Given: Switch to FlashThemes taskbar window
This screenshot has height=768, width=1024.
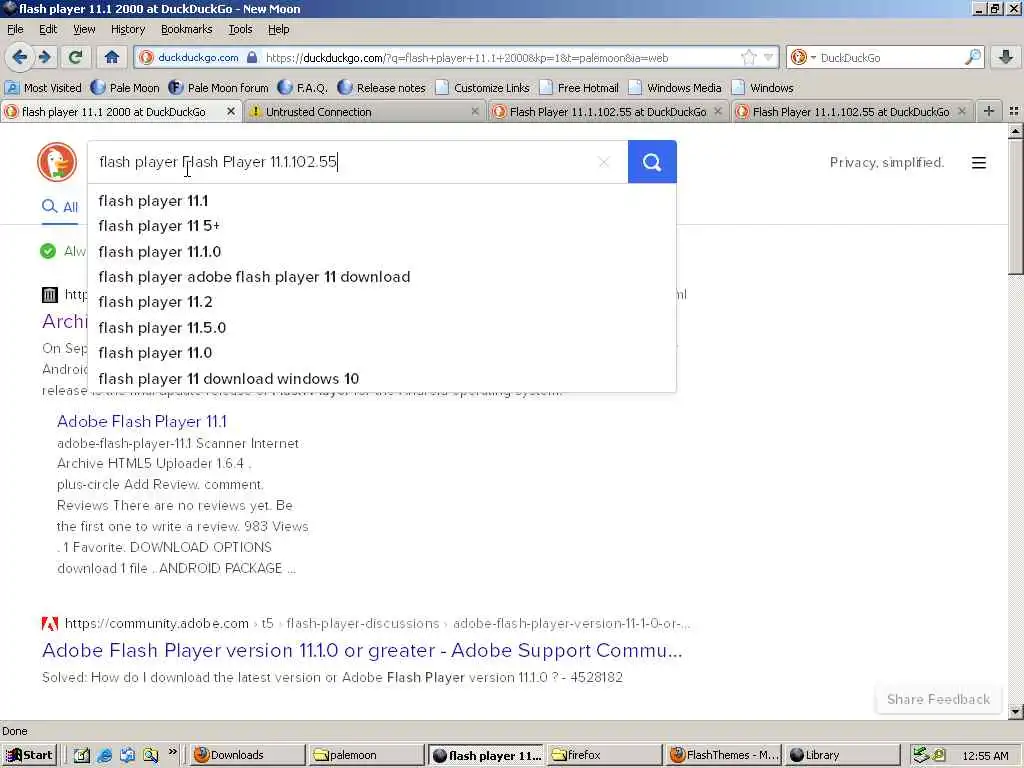Looking at the screenshot, I should [724, 755].
